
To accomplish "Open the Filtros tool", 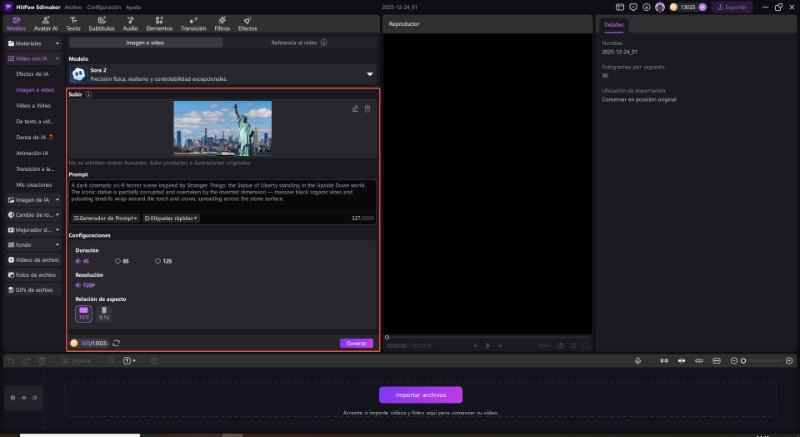I will pos(222,24).
